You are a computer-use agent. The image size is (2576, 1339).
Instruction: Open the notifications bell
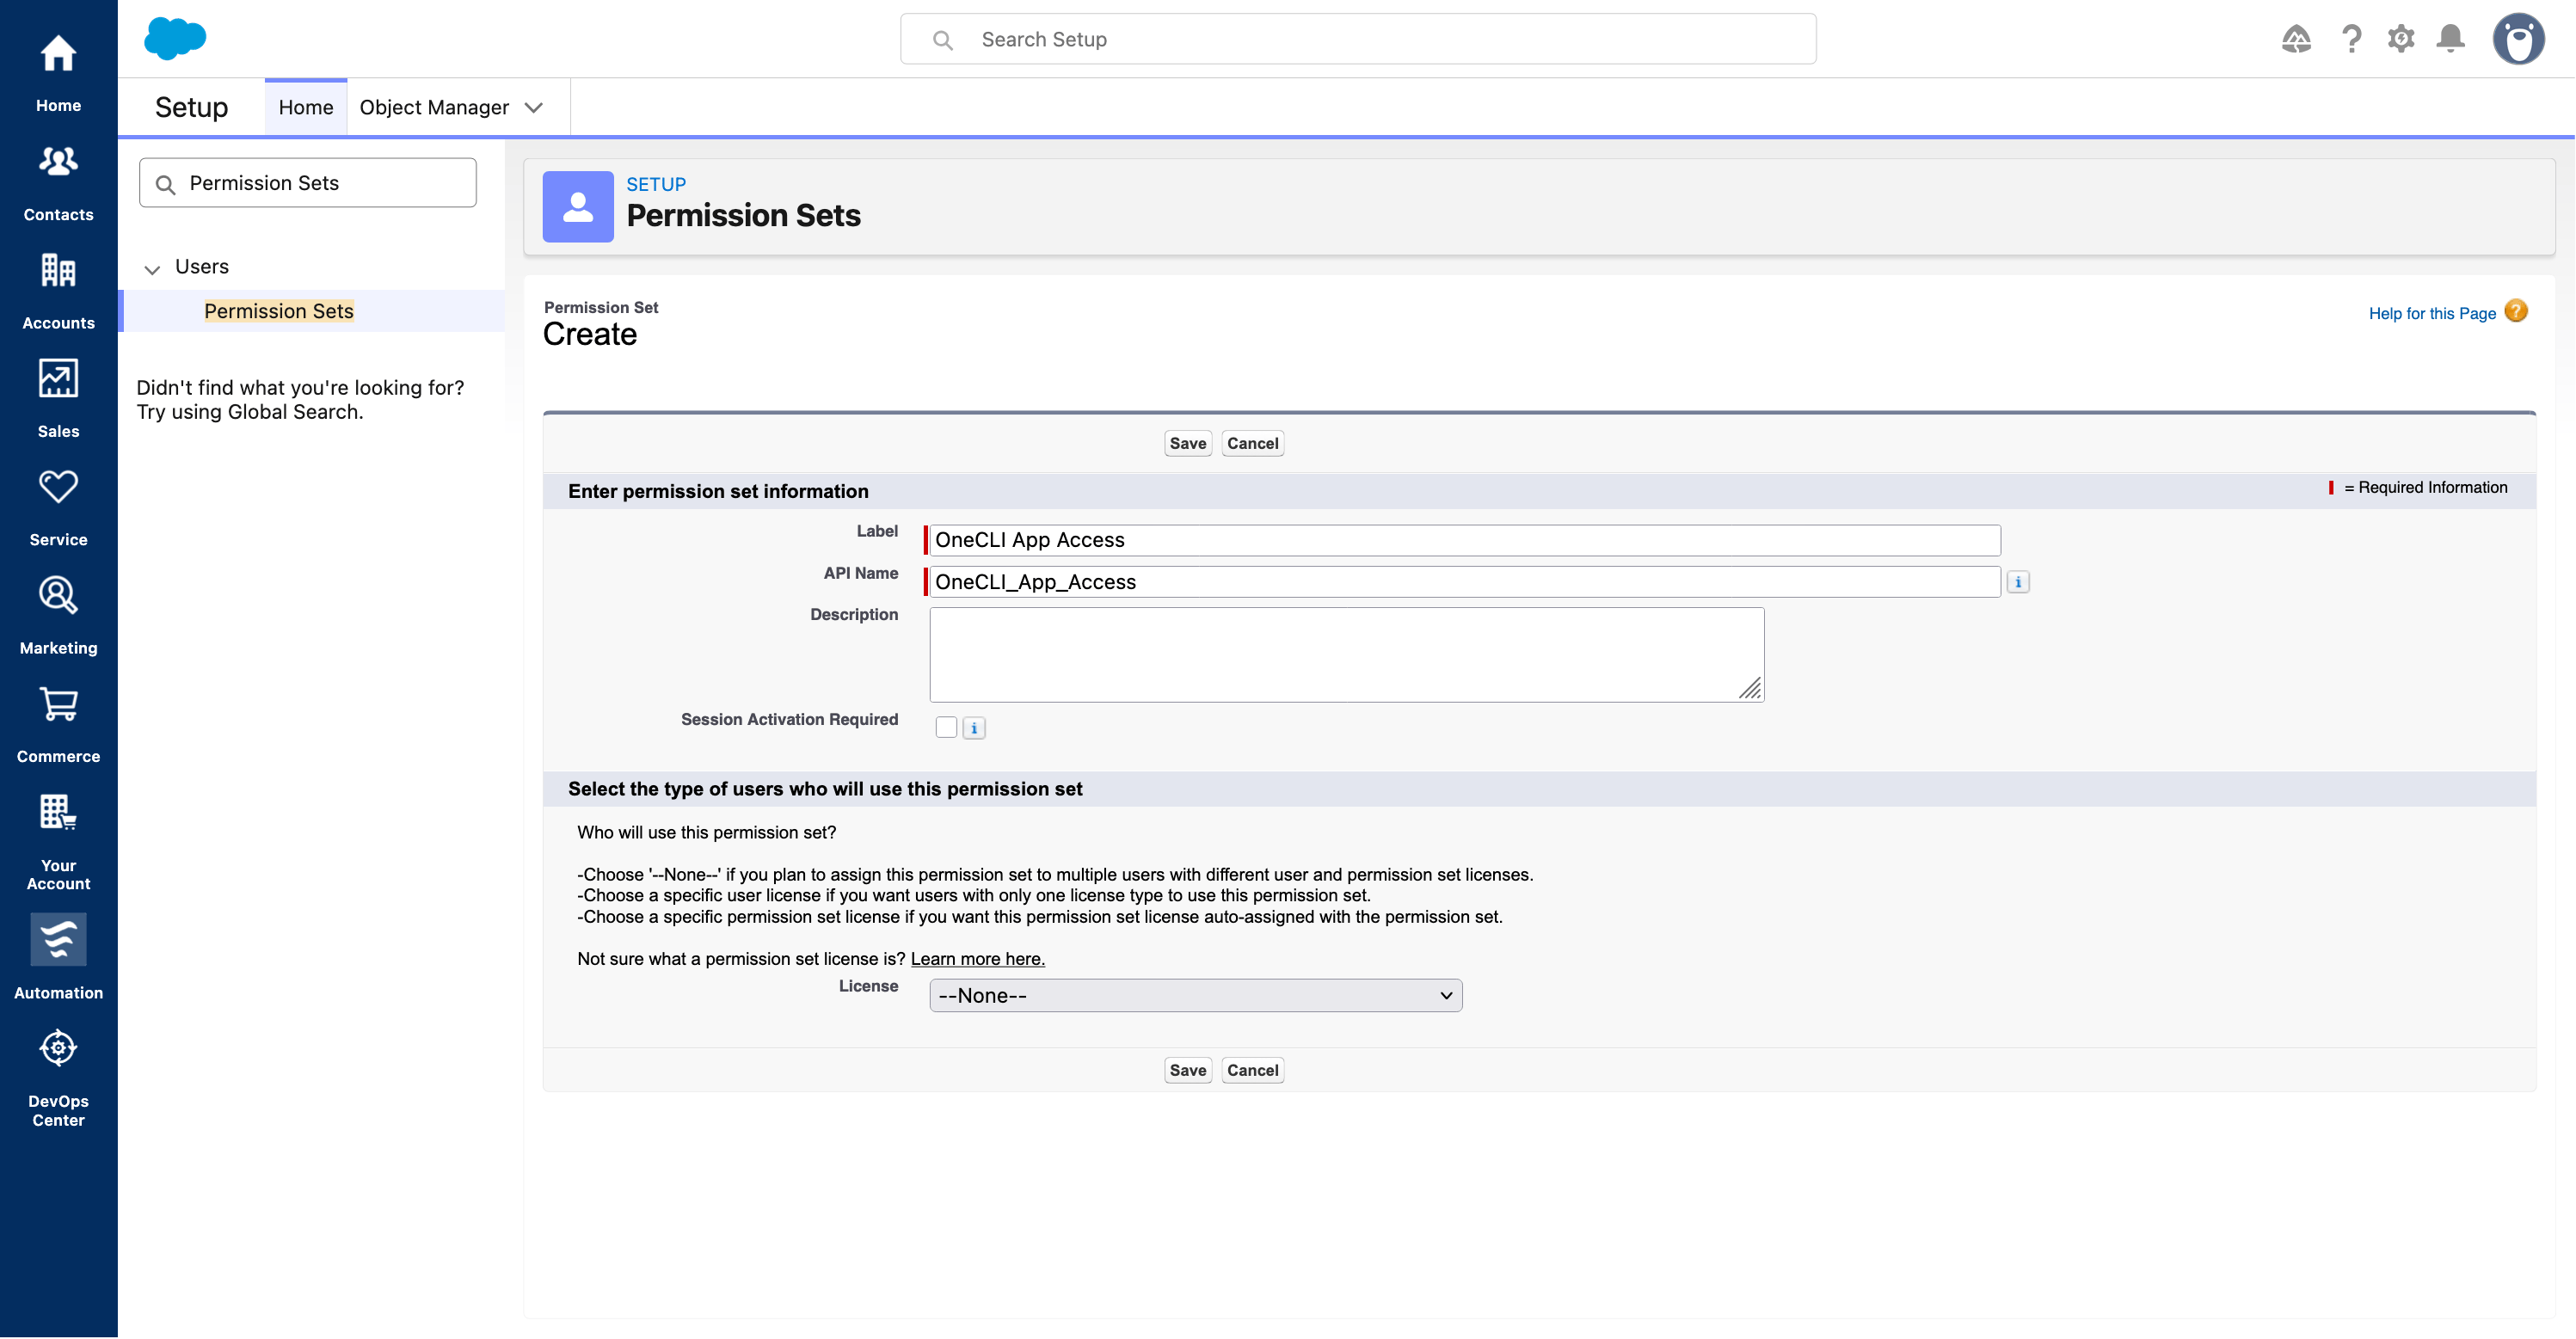(x=2450, y=39)
